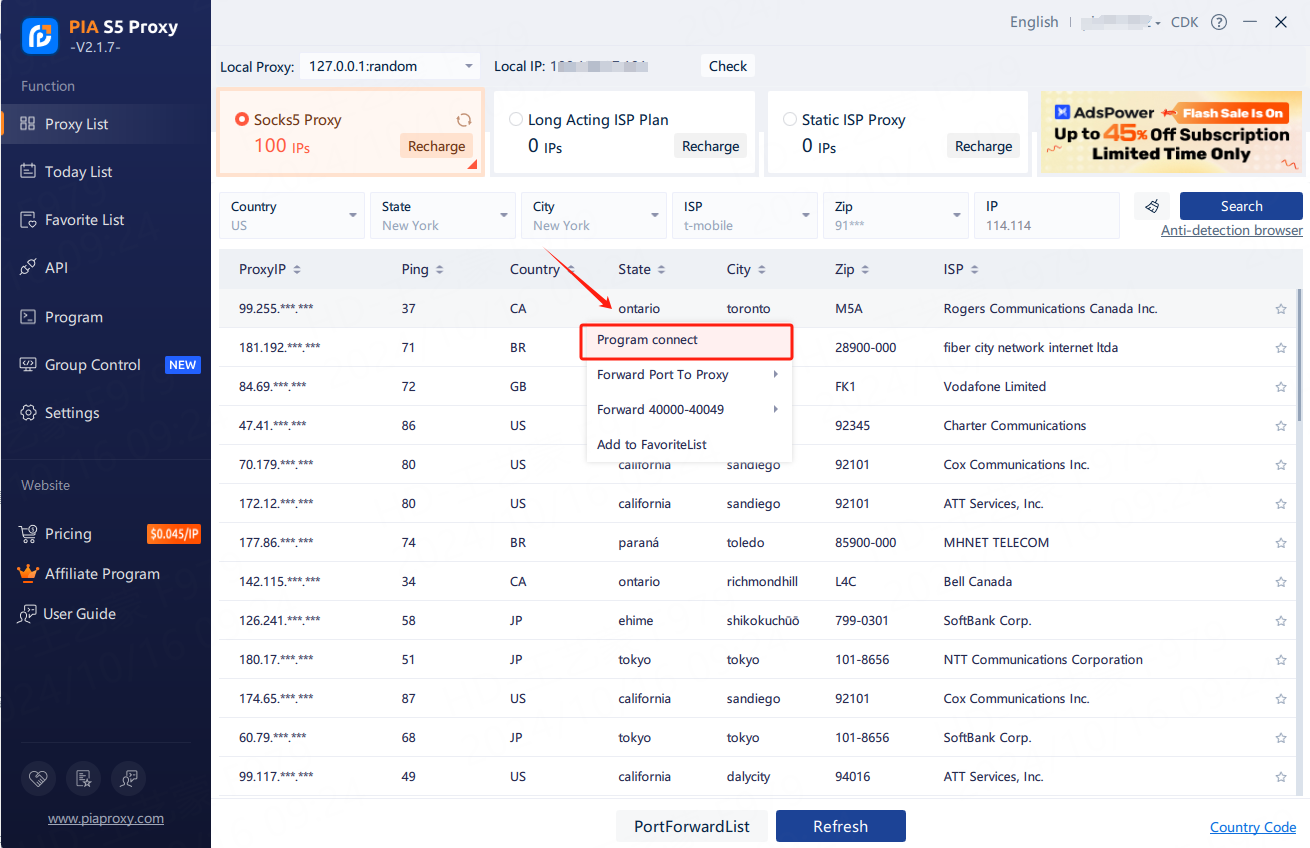Image resolution: width=1310 pixels, height=848 pixels.
Task: Click the chat support icon at sidebar bottom
Action: (129, 778)
